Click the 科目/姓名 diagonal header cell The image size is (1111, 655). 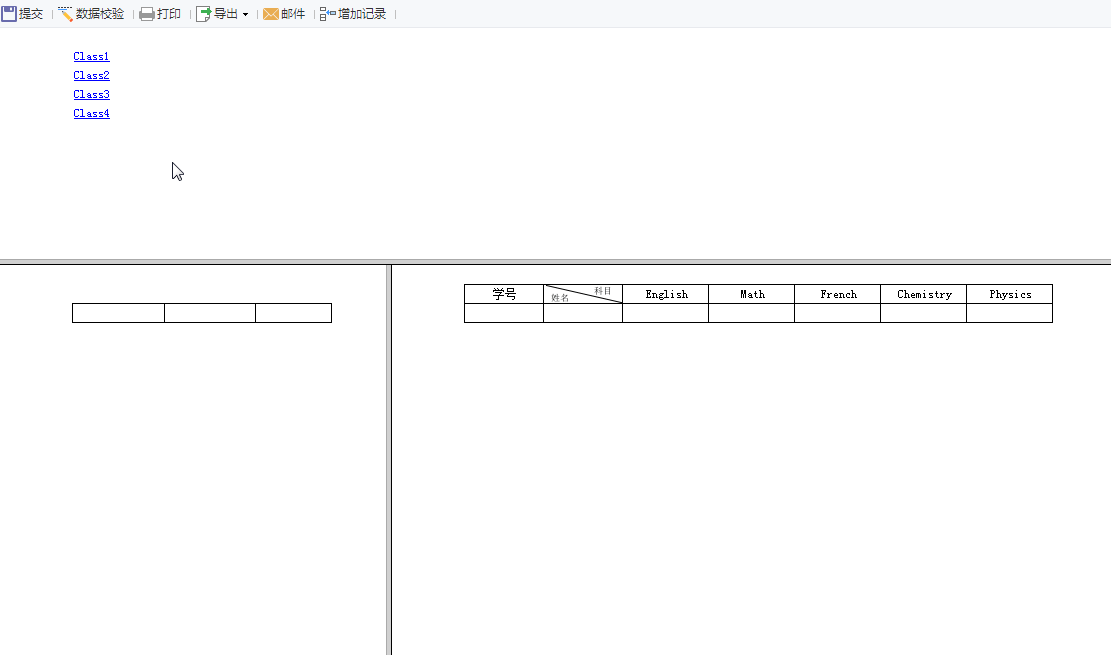coord(583,294)
